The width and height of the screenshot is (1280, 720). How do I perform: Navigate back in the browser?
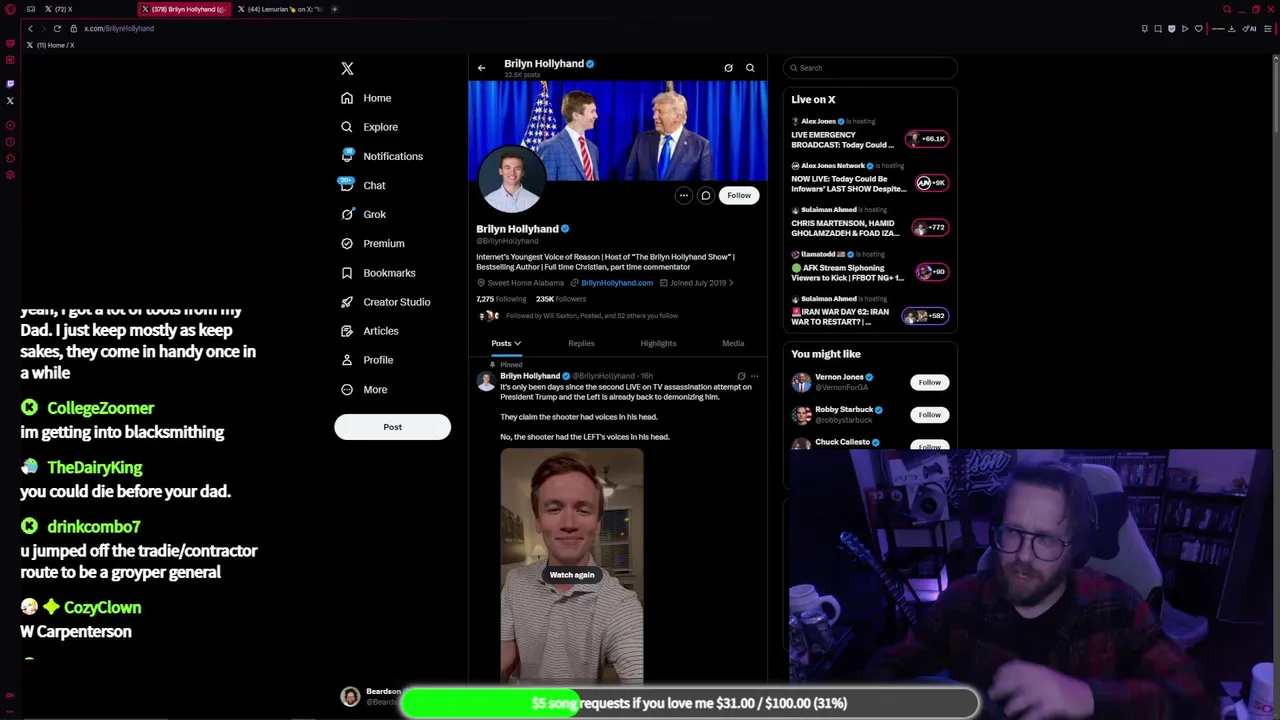[30, 28]
